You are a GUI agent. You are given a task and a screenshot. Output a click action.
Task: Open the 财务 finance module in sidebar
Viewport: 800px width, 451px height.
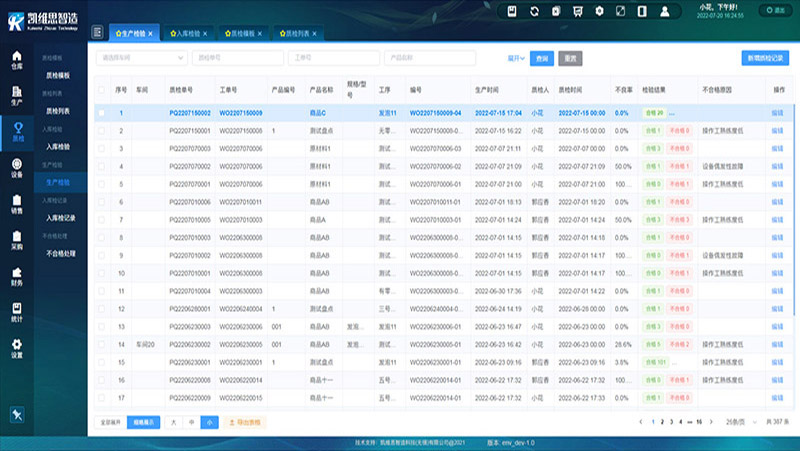17,277
